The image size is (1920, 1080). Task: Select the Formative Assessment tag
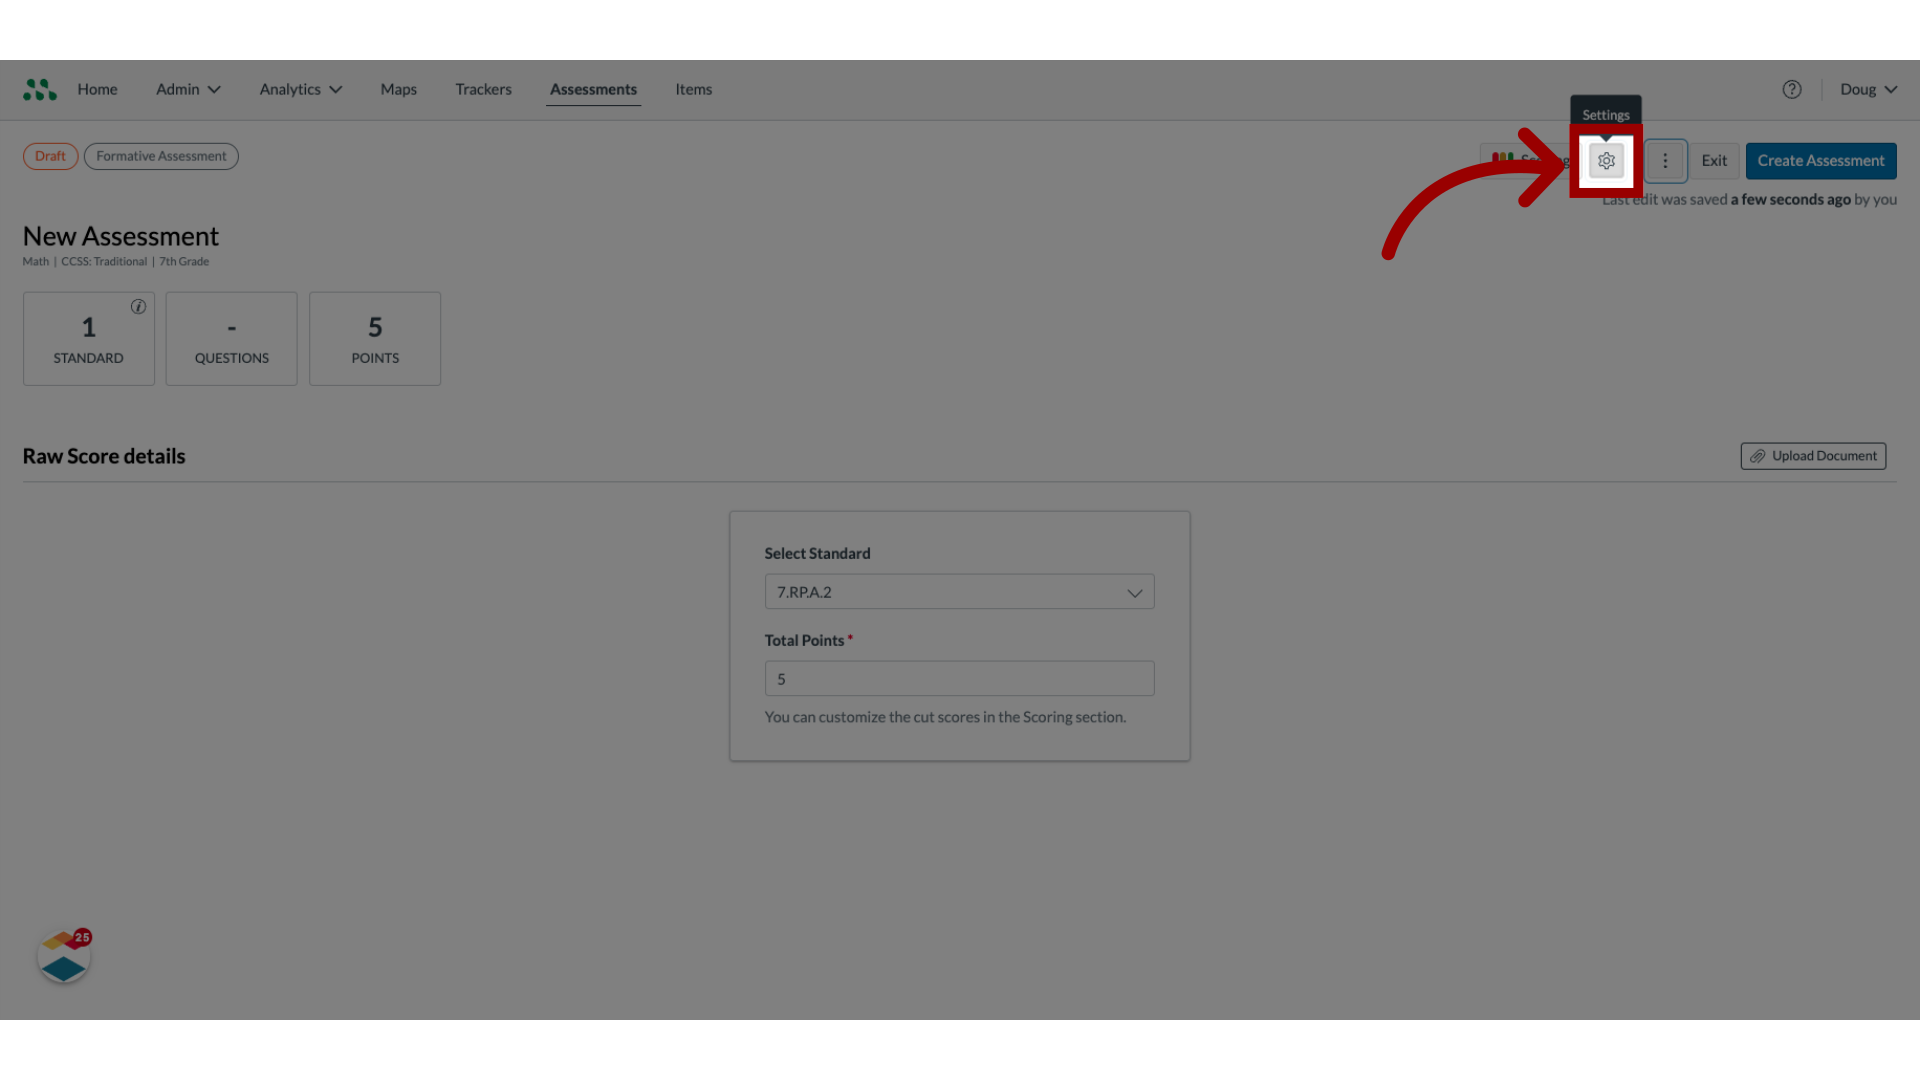161,156
